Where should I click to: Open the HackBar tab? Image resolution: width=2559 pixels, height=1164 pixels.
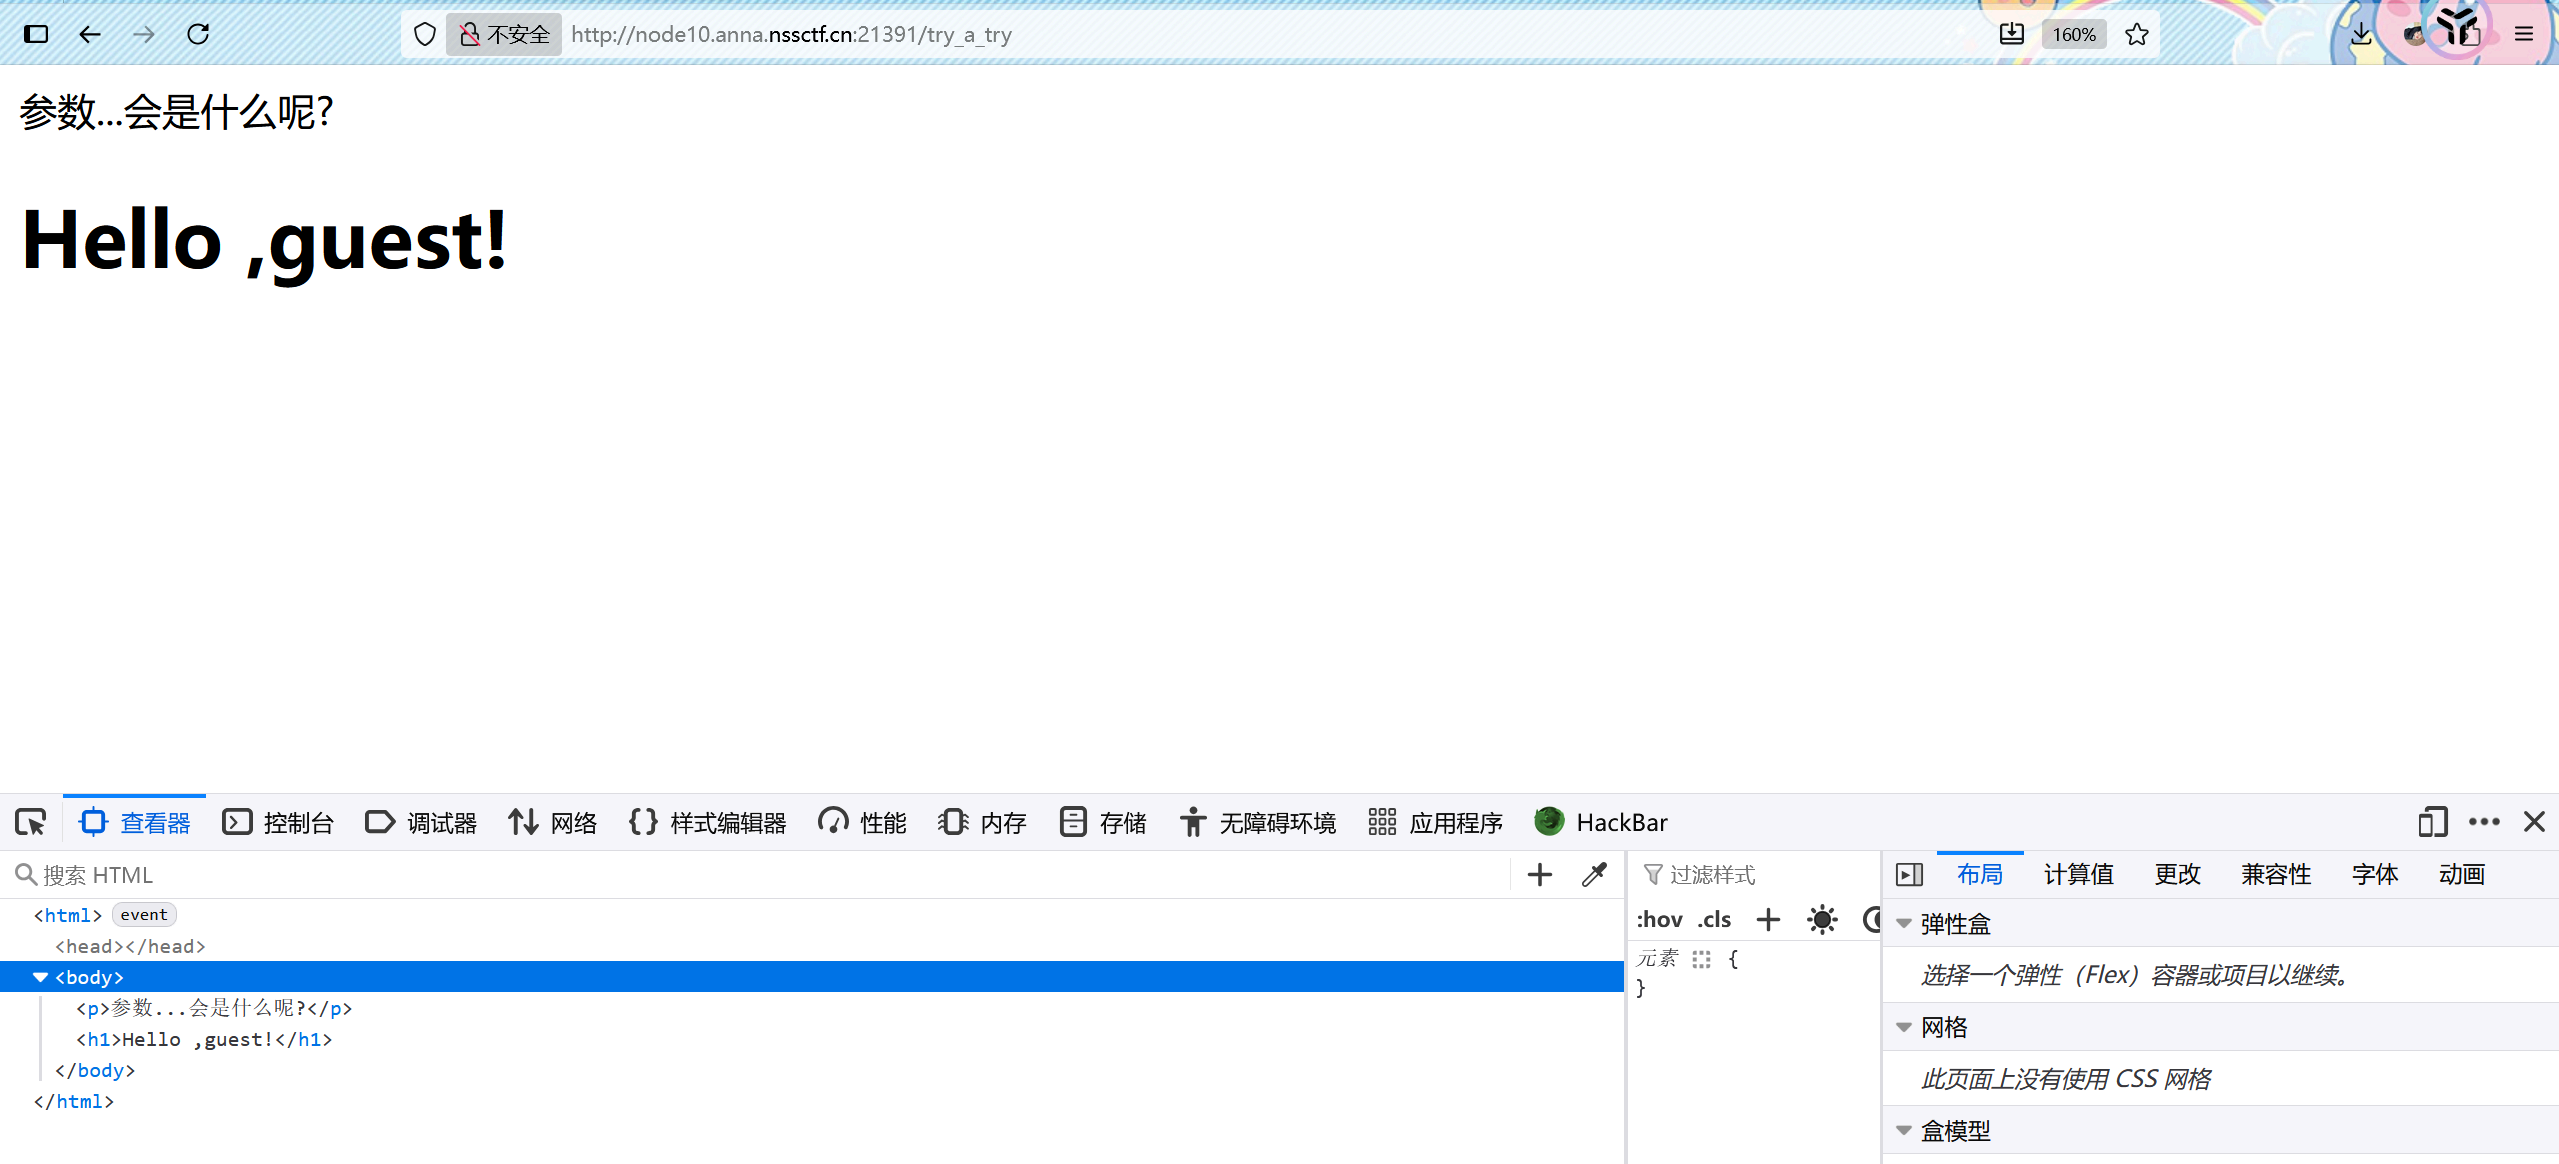[x=1601, y=823]
